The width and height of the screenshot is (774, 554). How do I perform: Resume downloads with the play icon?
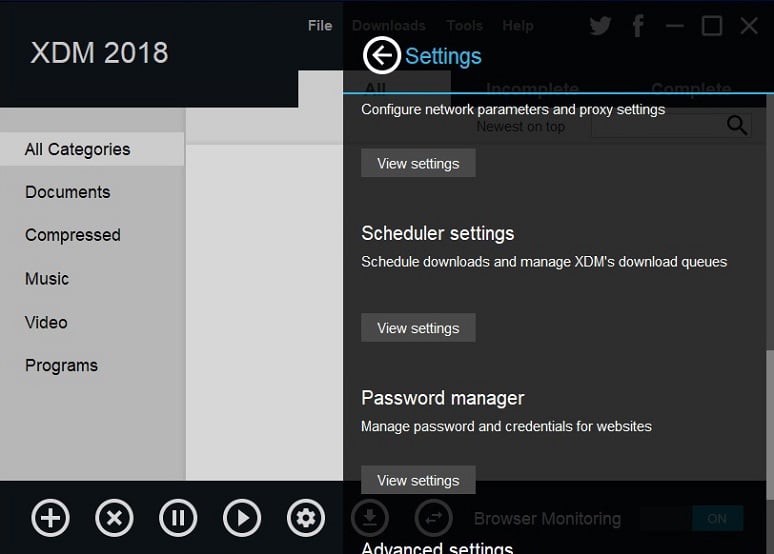click(x=242, y=518)
